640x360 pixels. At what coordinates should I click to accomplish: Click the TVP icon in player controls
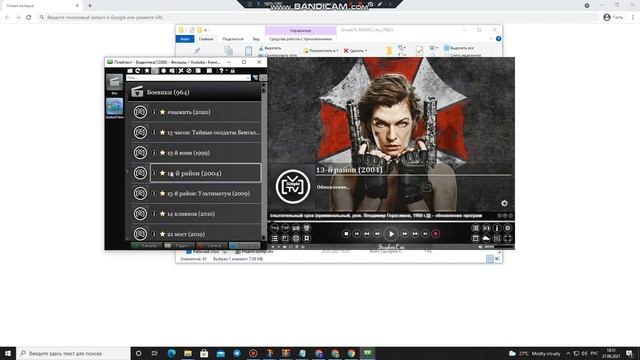[285, 228]
